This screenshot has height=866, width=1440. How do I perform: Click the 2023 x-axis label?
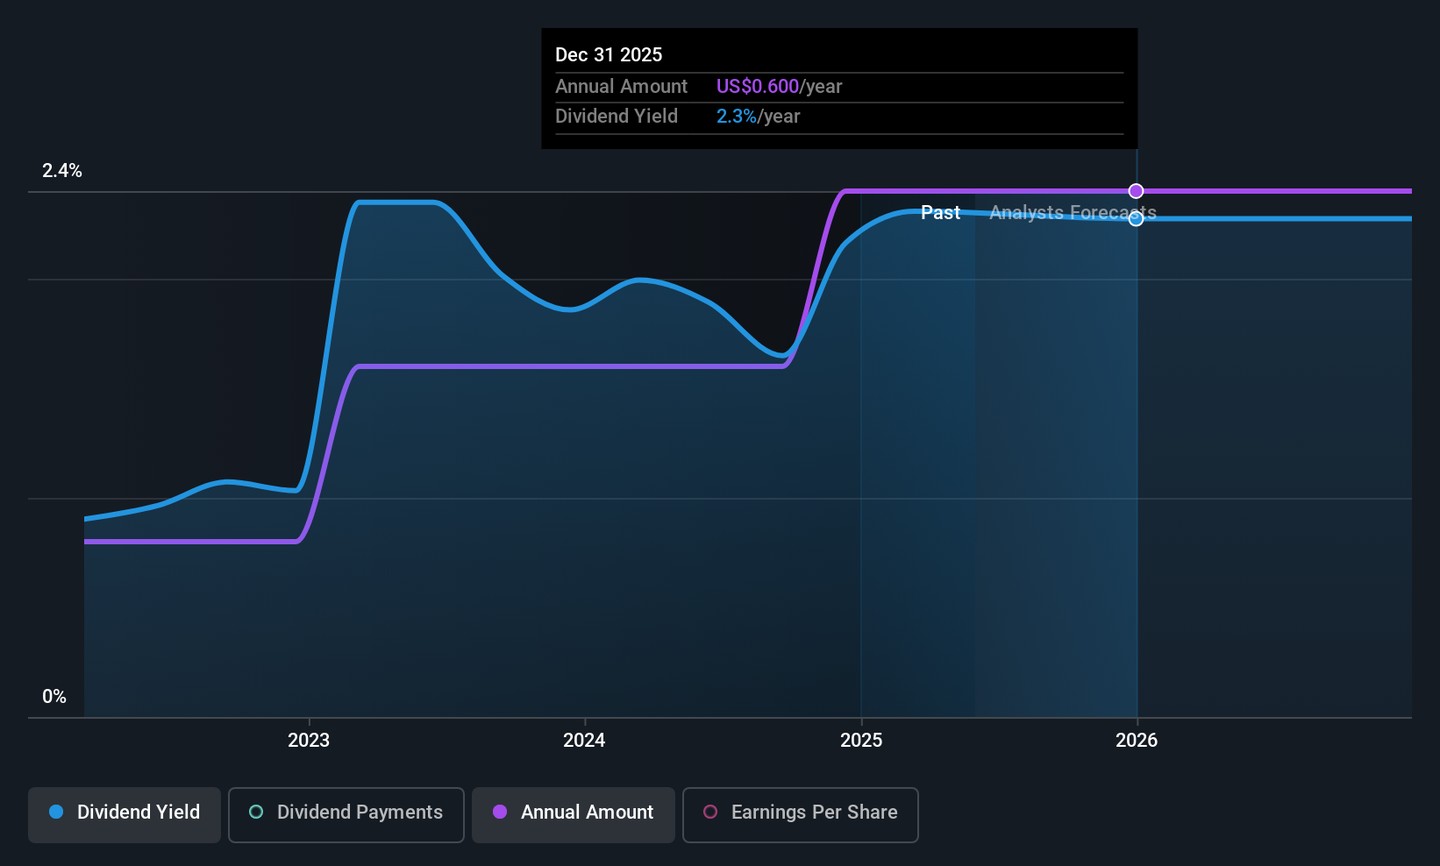308,740
